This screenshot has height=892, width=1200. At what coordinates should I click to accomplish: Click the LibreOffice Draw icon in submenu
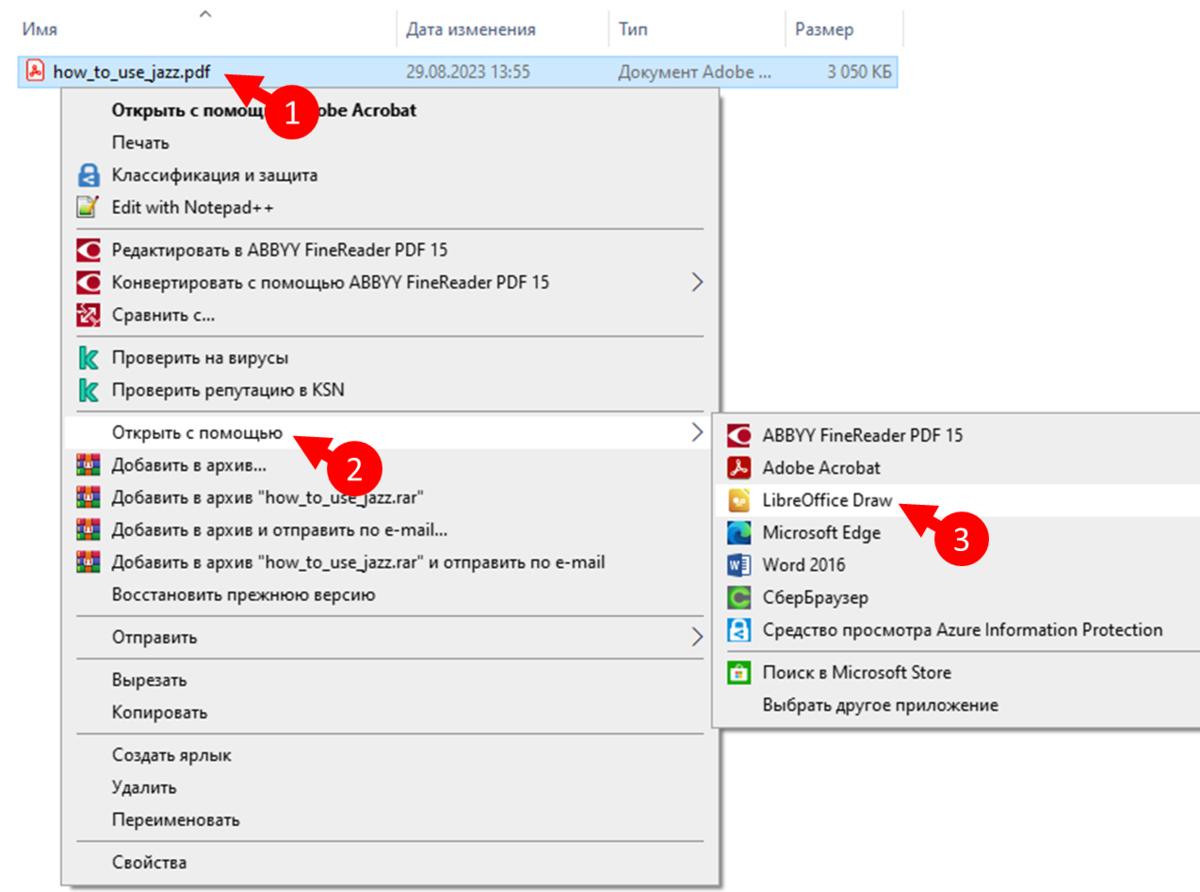pos(739,500)
